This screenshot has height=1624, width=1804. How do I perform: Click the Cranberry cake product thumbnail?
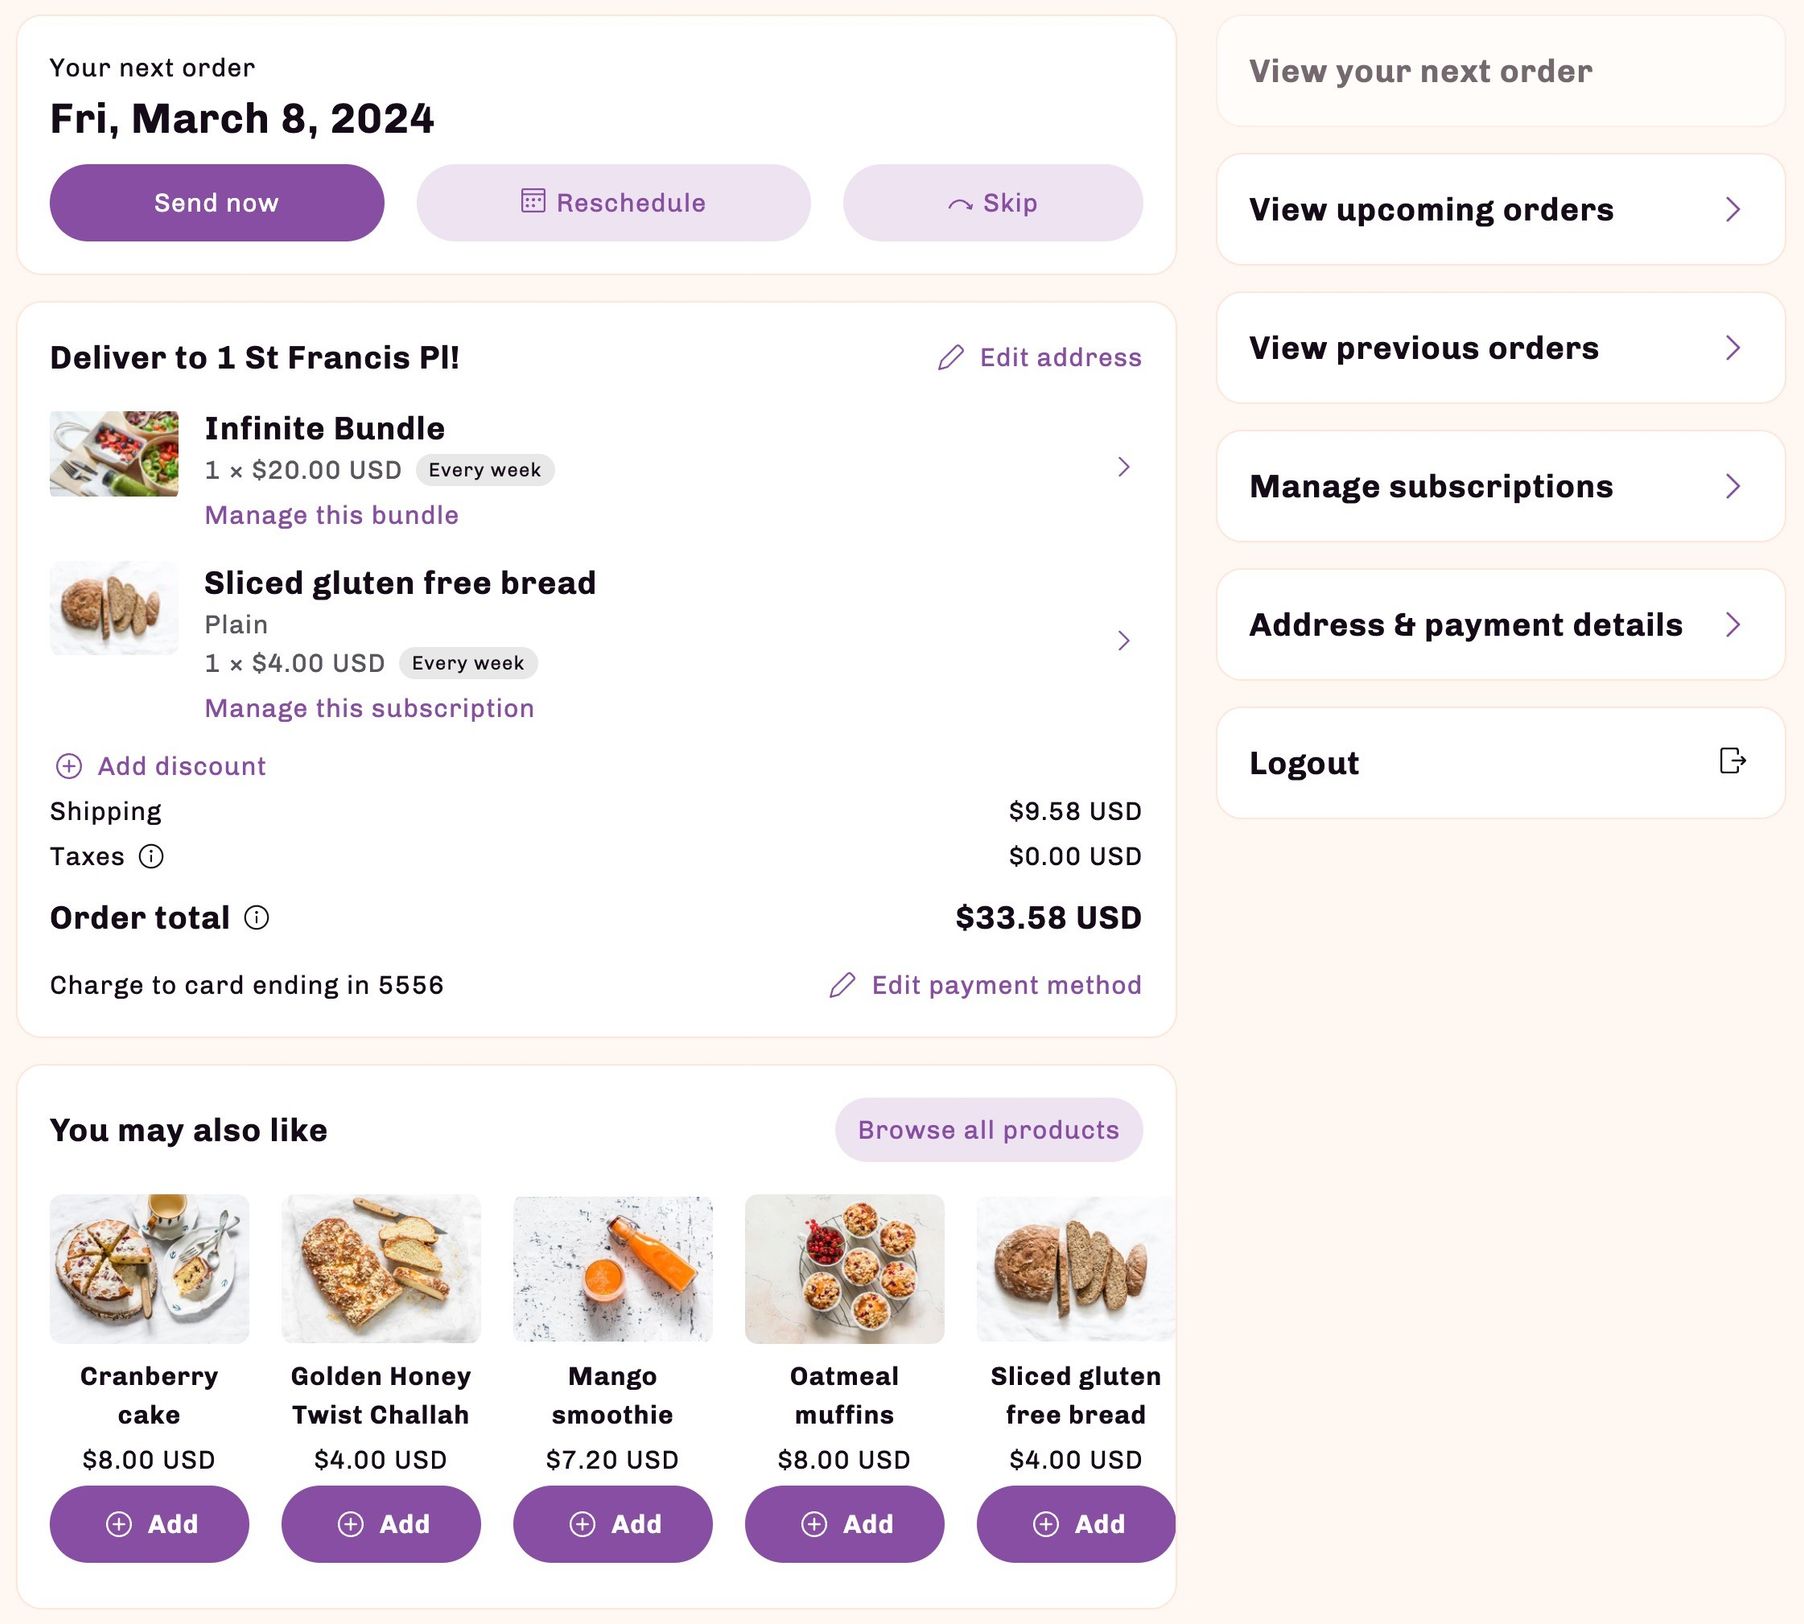pos(149,1268)
